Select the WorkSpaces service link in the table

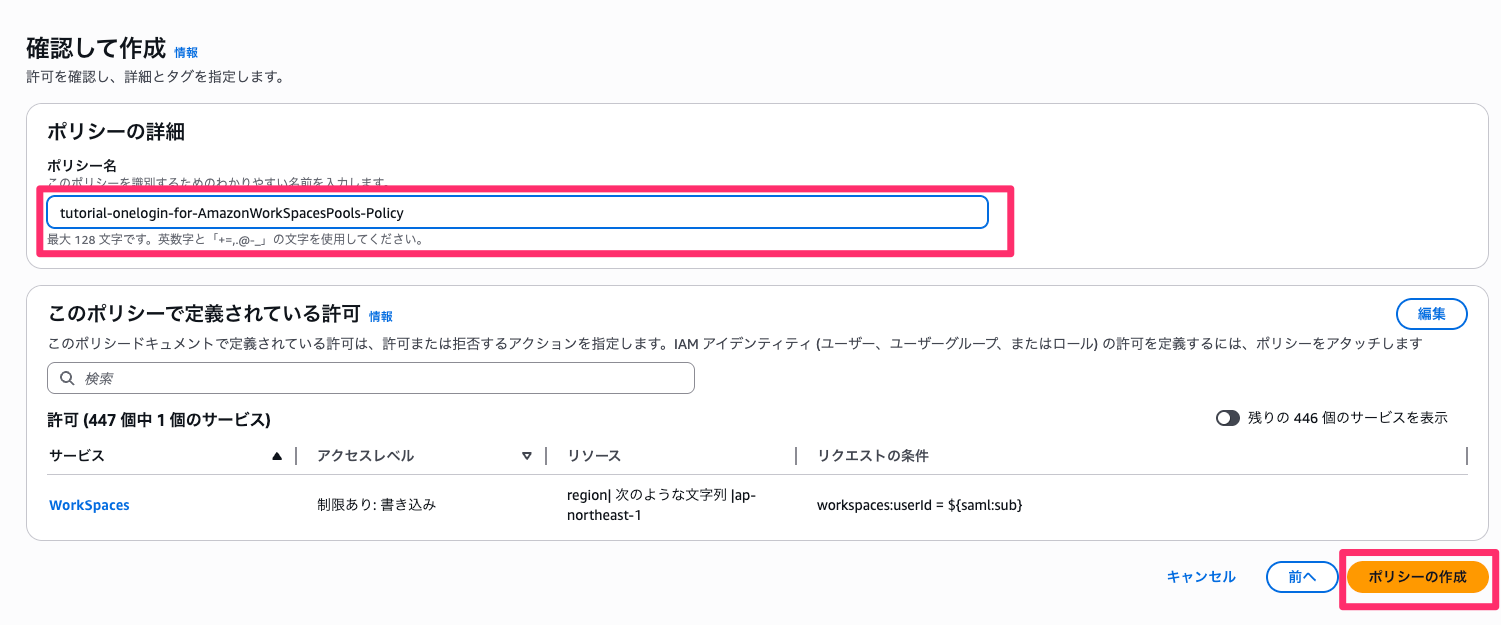(x=89, y=505)
